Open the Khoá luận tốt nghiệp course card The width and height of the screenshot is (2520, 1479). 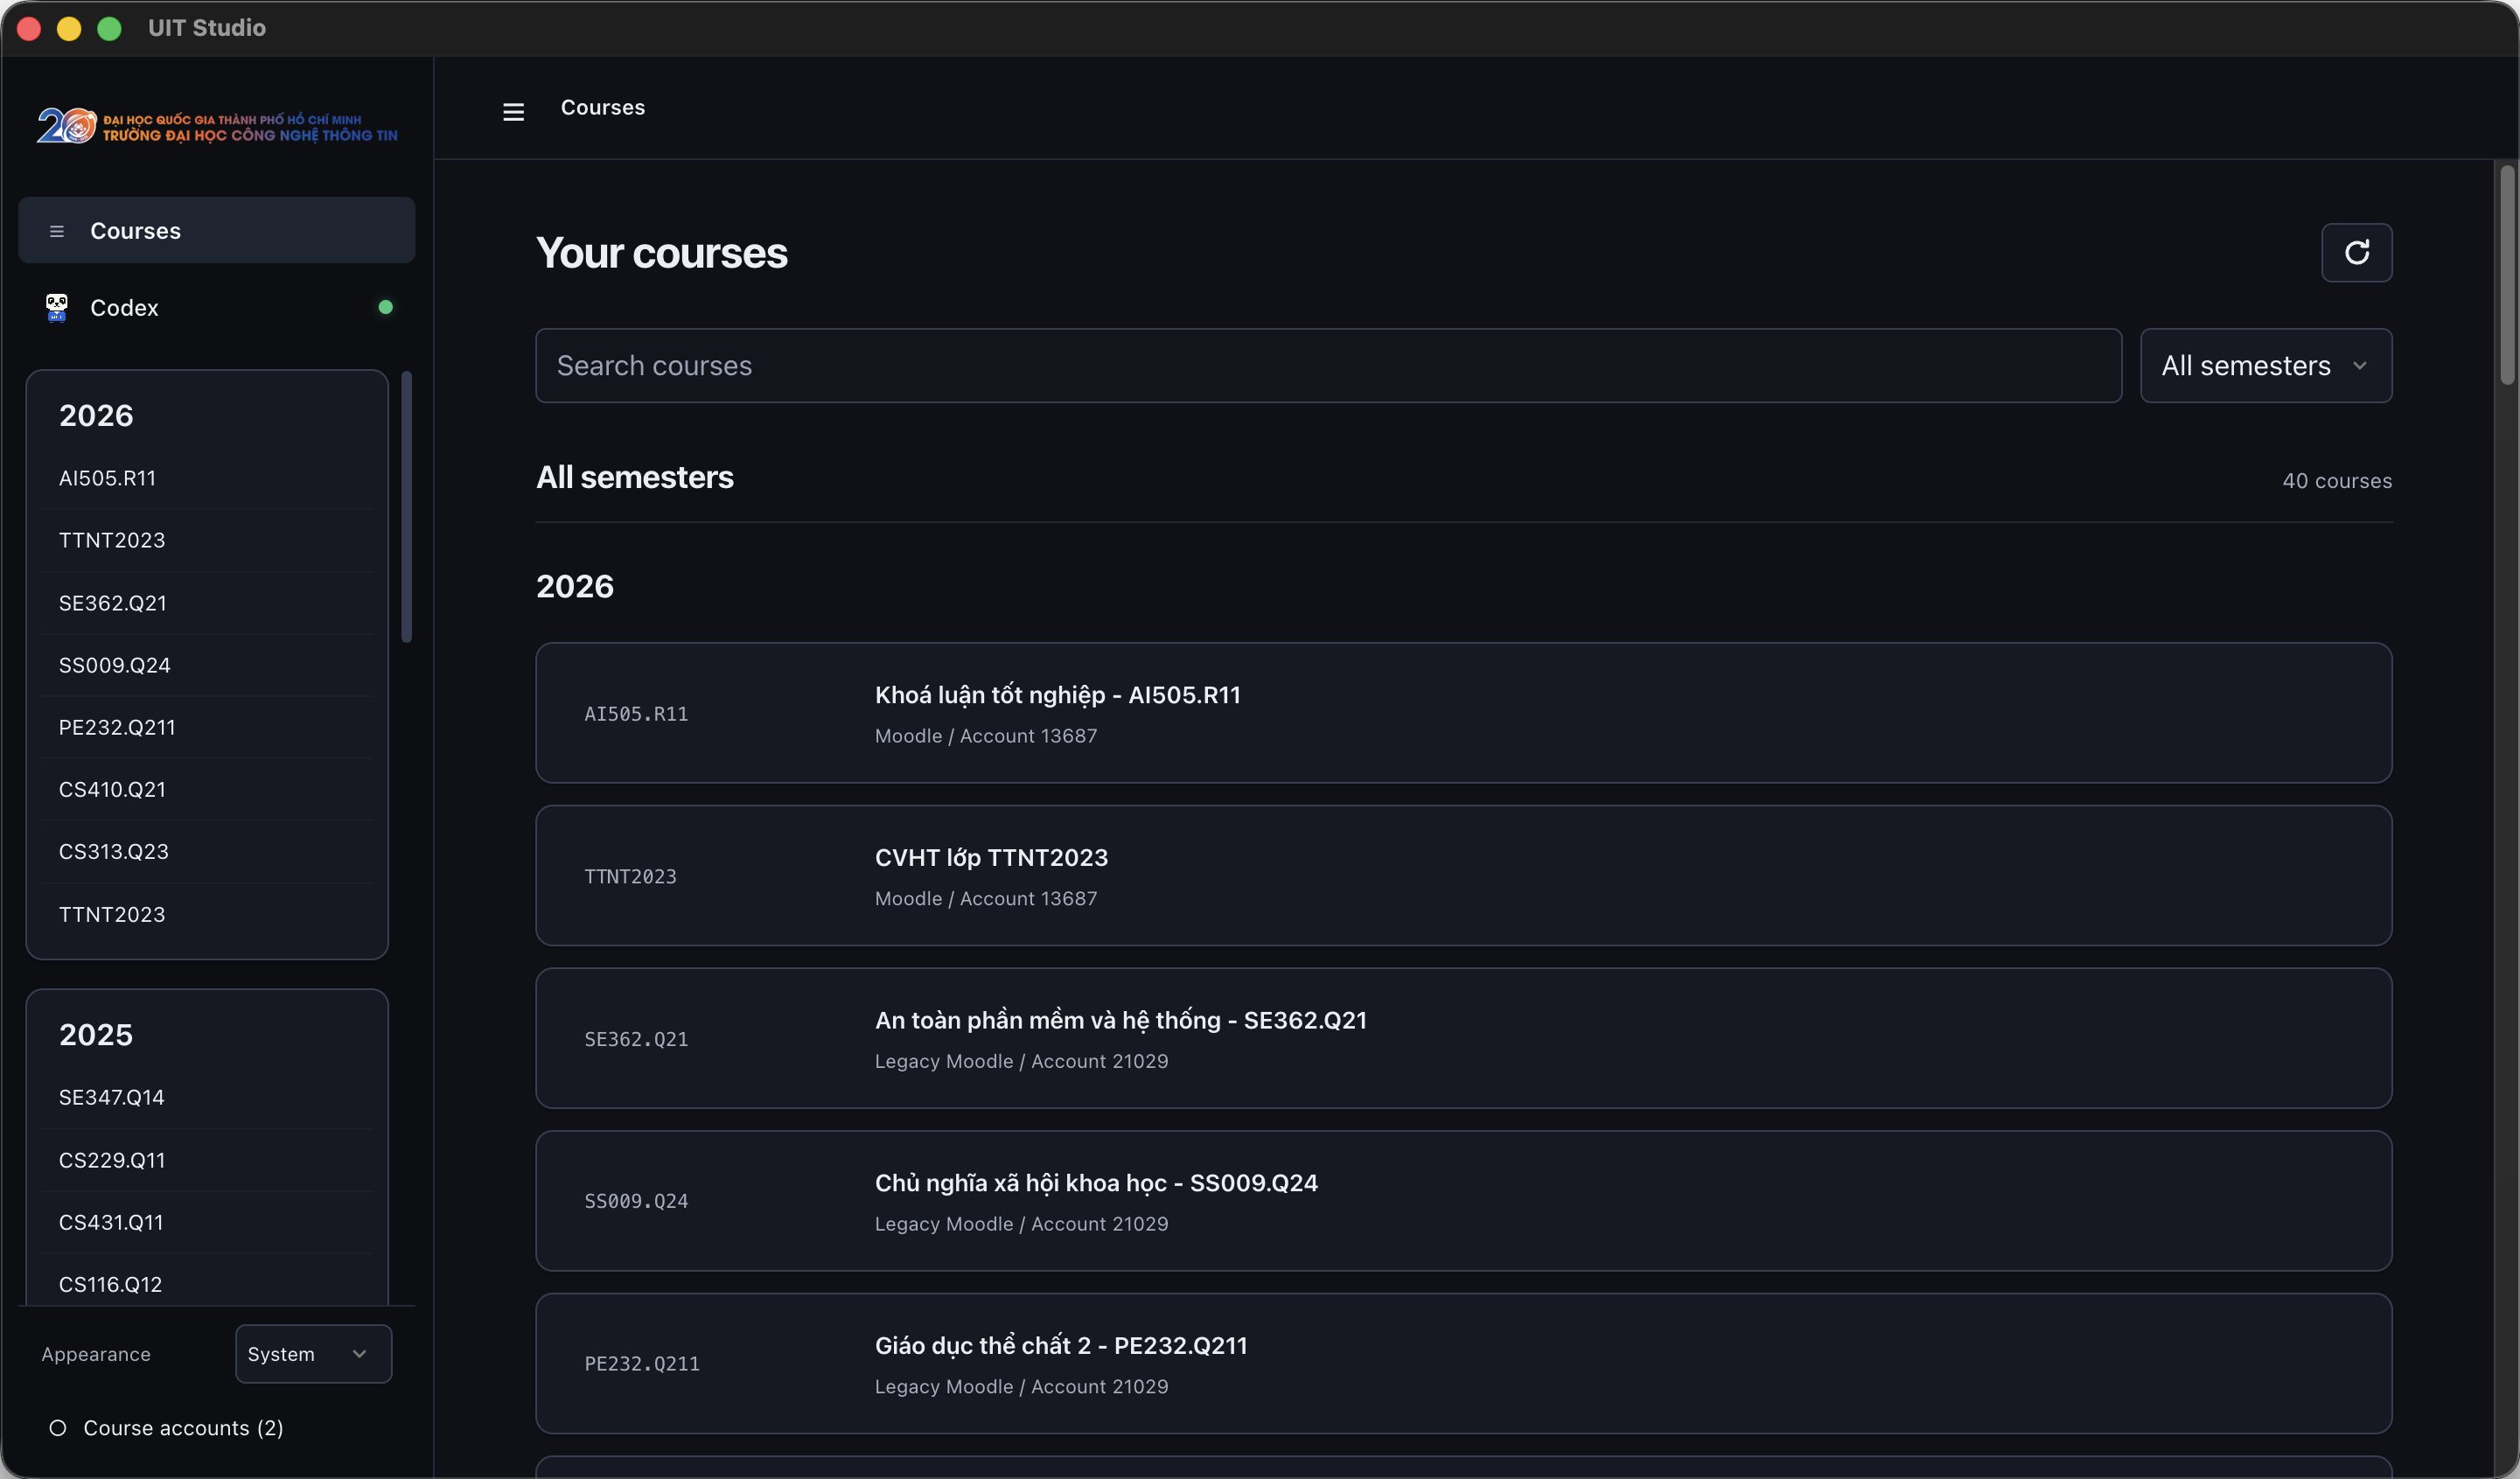point(1463,713)
